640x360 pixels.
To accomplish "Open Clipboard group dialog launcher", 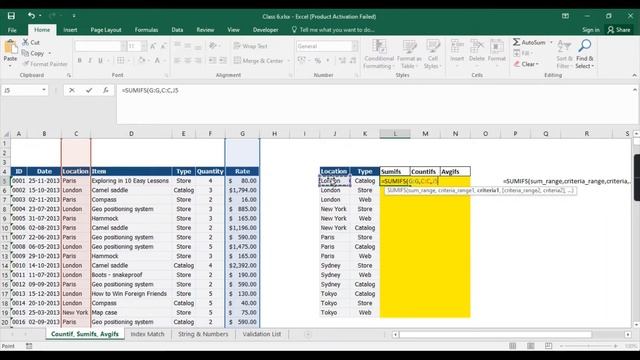I will tap(69, 75).
